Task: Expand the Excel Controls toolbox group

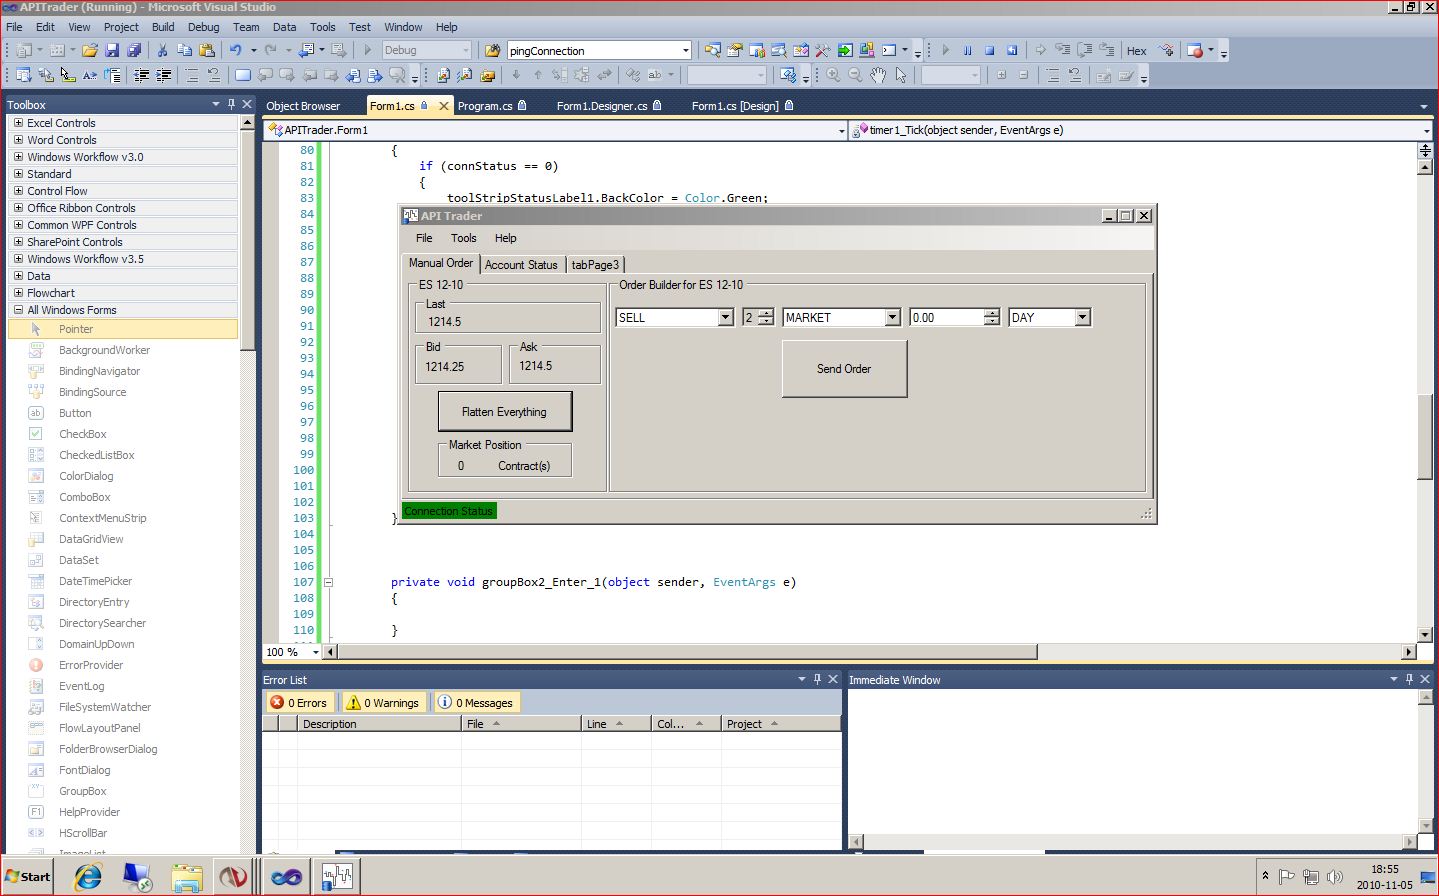Action: (18, 123)
